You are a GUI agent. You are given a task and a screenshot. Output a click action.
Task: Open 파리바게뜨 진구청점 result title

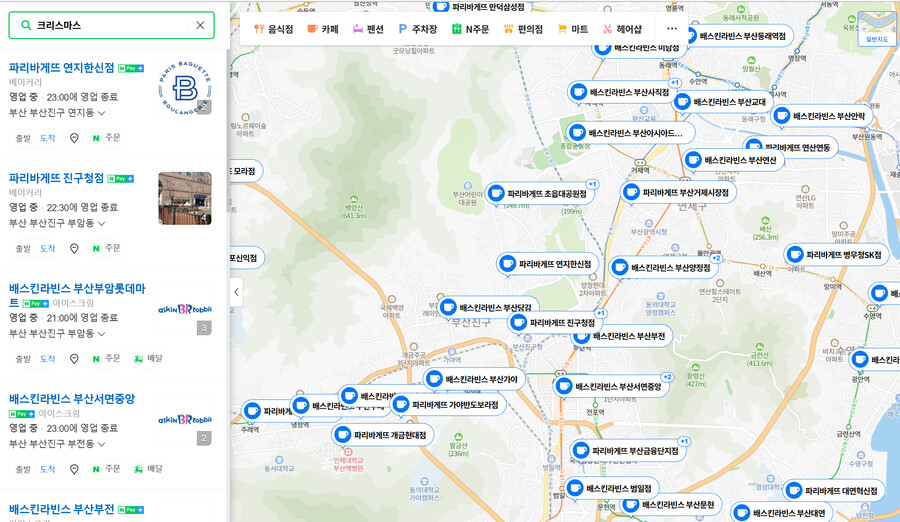(56, 178)
